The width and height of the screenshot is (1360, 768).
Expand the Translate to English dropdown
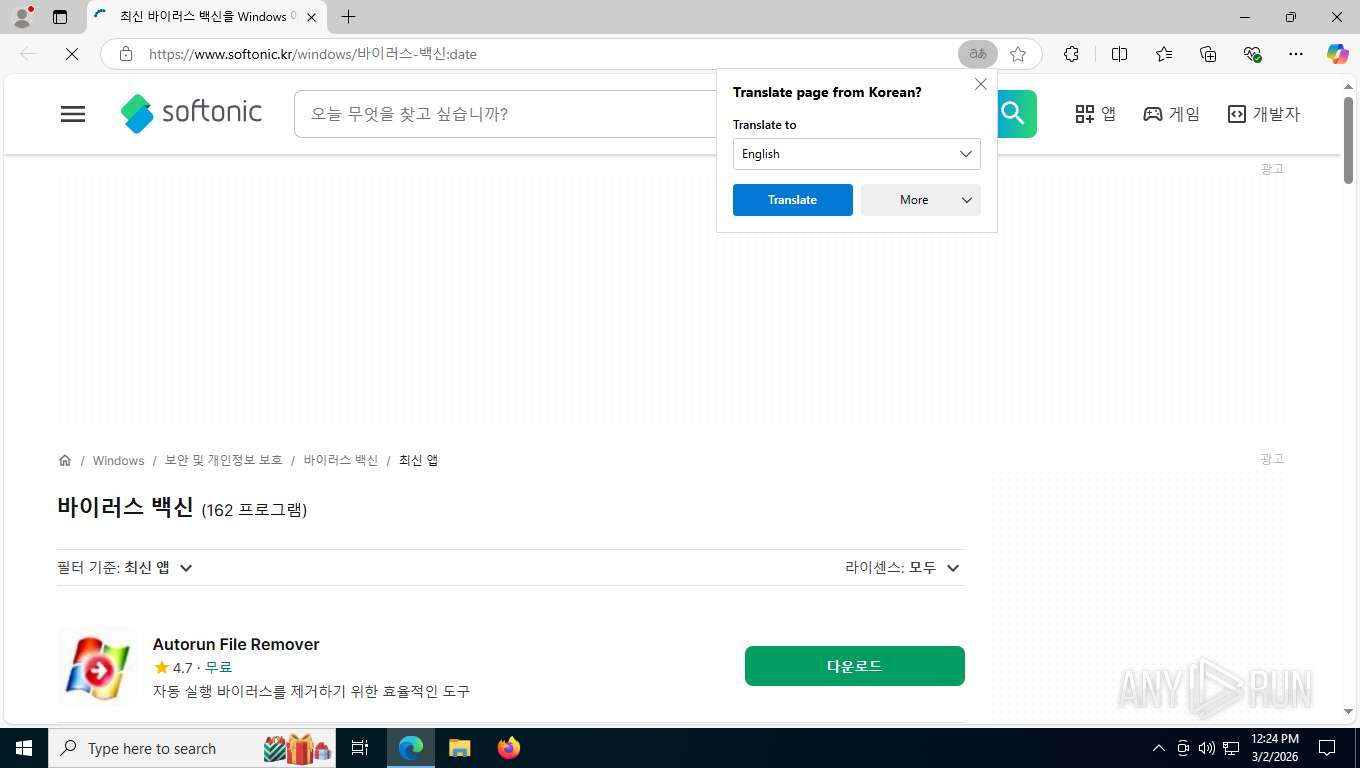[857, 154]
